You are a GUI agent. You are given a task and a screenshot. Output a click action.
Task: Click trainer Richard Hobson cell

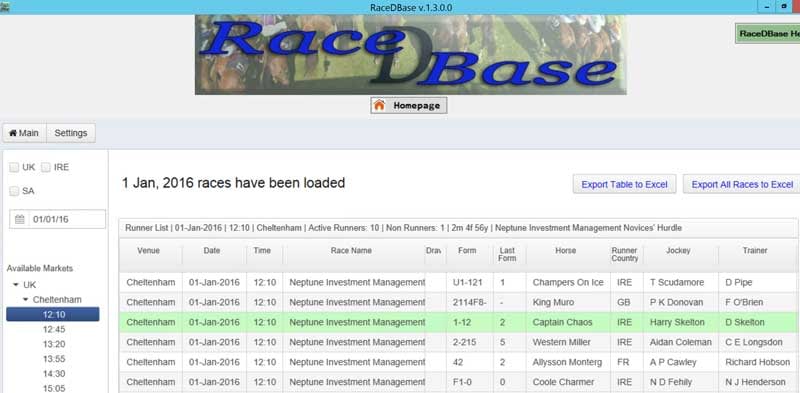click(758, 362)
